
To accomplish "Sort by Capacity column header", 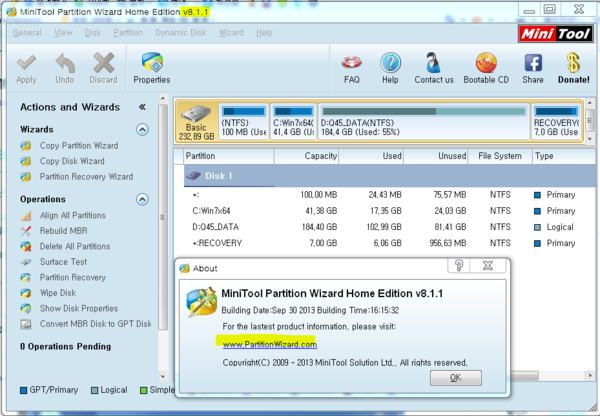I will click(x=307, y=156).
